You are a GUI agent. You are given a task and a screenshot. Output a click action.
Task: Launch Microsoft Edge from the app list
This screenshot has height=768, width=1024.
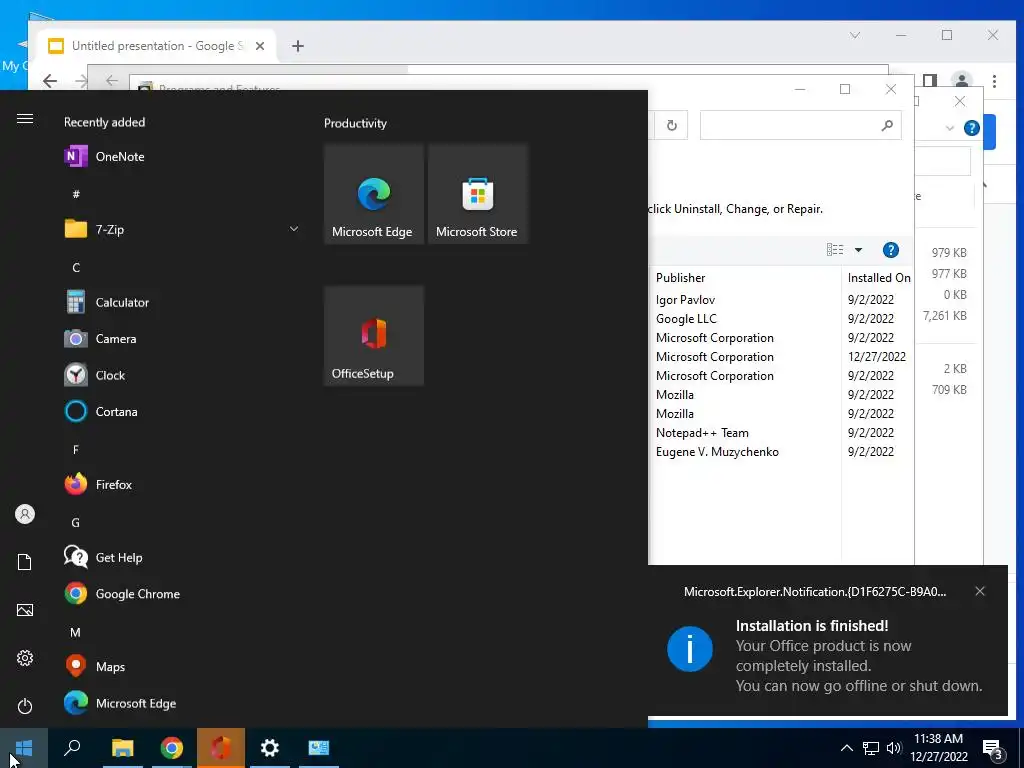tap(120, 703)
